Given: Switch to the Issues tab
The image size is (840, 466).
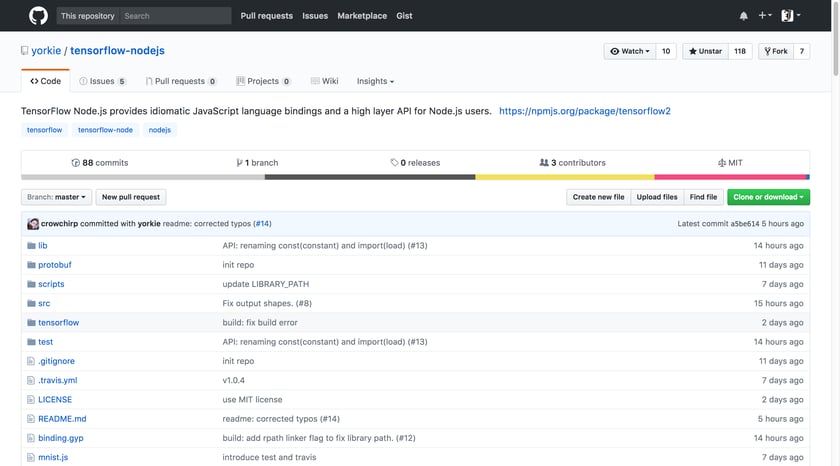Looking at the screenshot, I should click(x=102, y=81).
